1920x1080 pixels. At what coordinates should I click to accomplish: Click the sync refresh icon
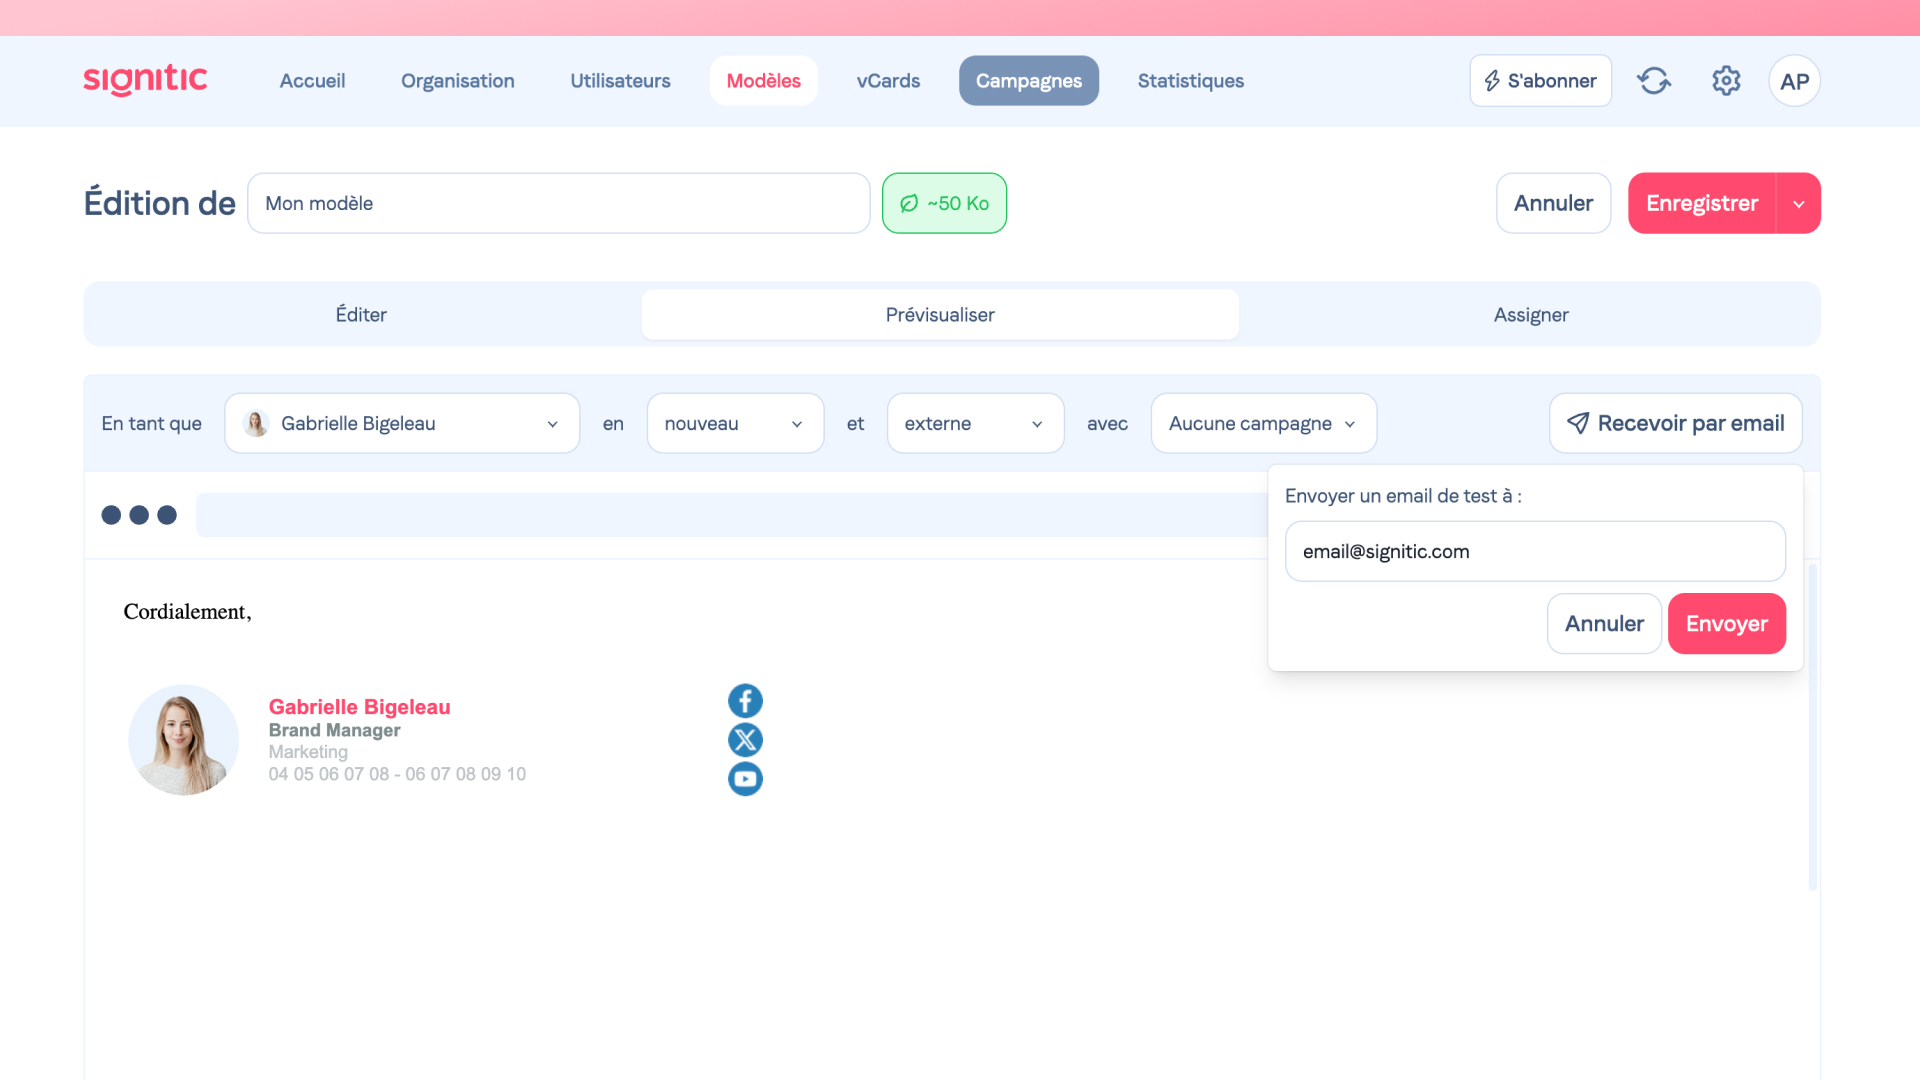pyautogui.click(x=1654, y=81)
